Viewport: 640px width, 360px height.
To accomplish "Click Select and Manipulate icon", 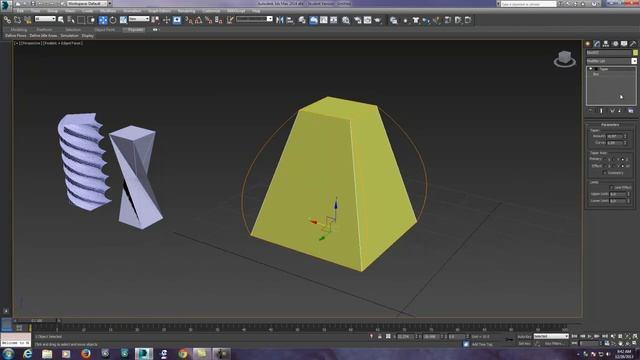I will tap(166, 20).
